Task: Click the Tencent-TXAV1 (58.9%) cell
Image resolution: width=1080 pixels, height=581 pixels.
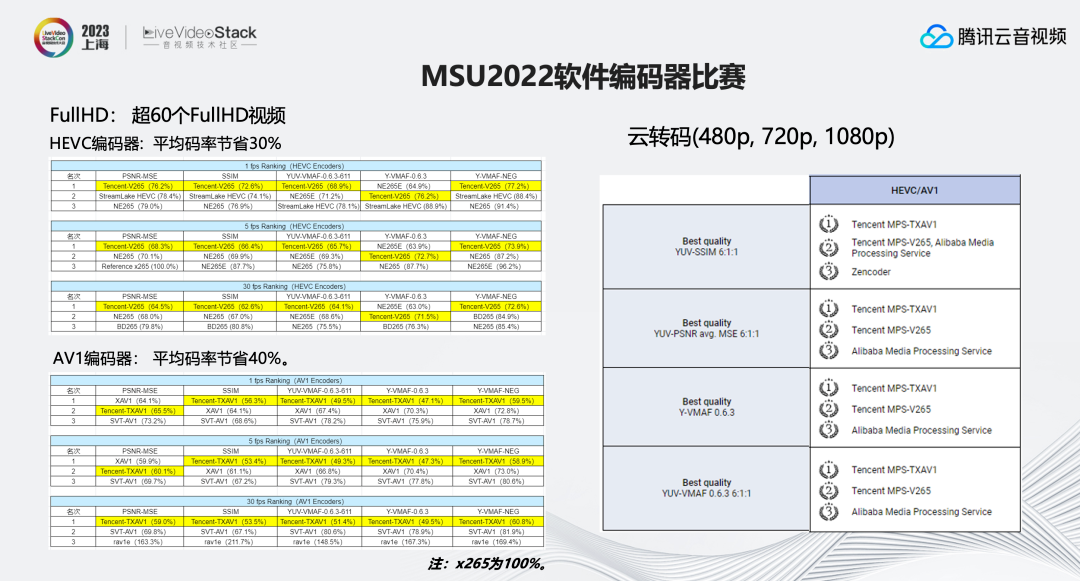Action: click(x=496, y=461)
